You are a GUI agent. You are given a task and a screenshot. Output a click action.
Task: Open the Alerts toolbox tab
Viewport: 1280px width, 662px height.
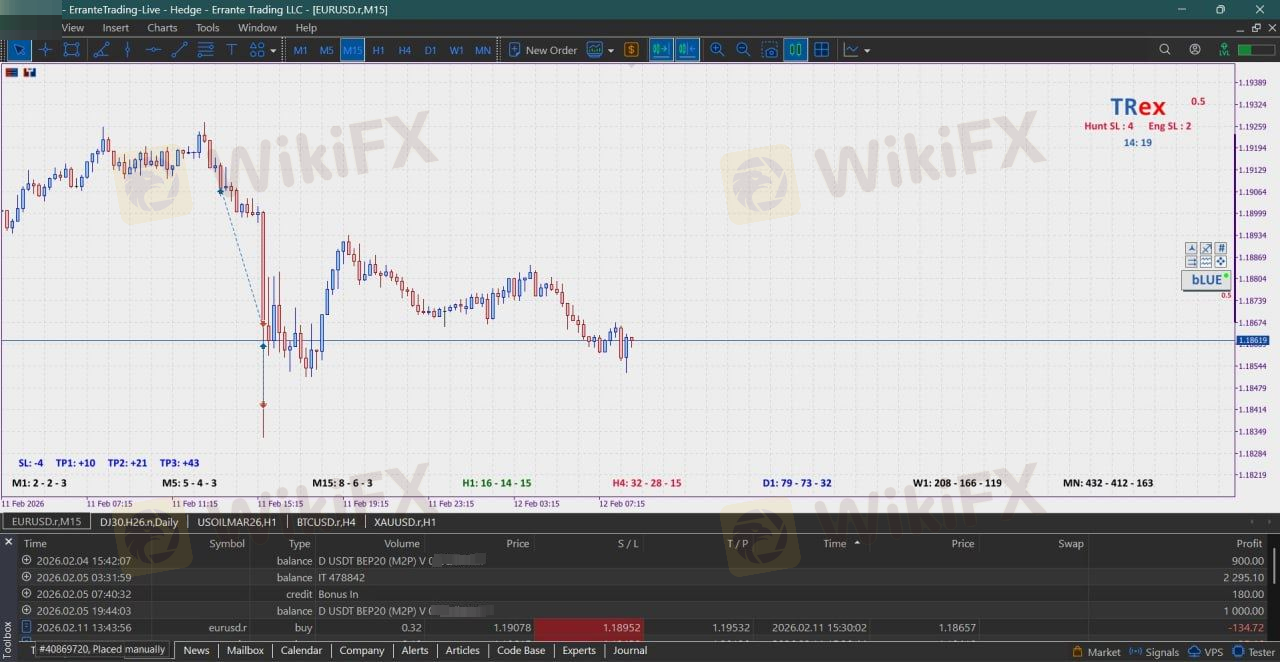tap(415, 650)
